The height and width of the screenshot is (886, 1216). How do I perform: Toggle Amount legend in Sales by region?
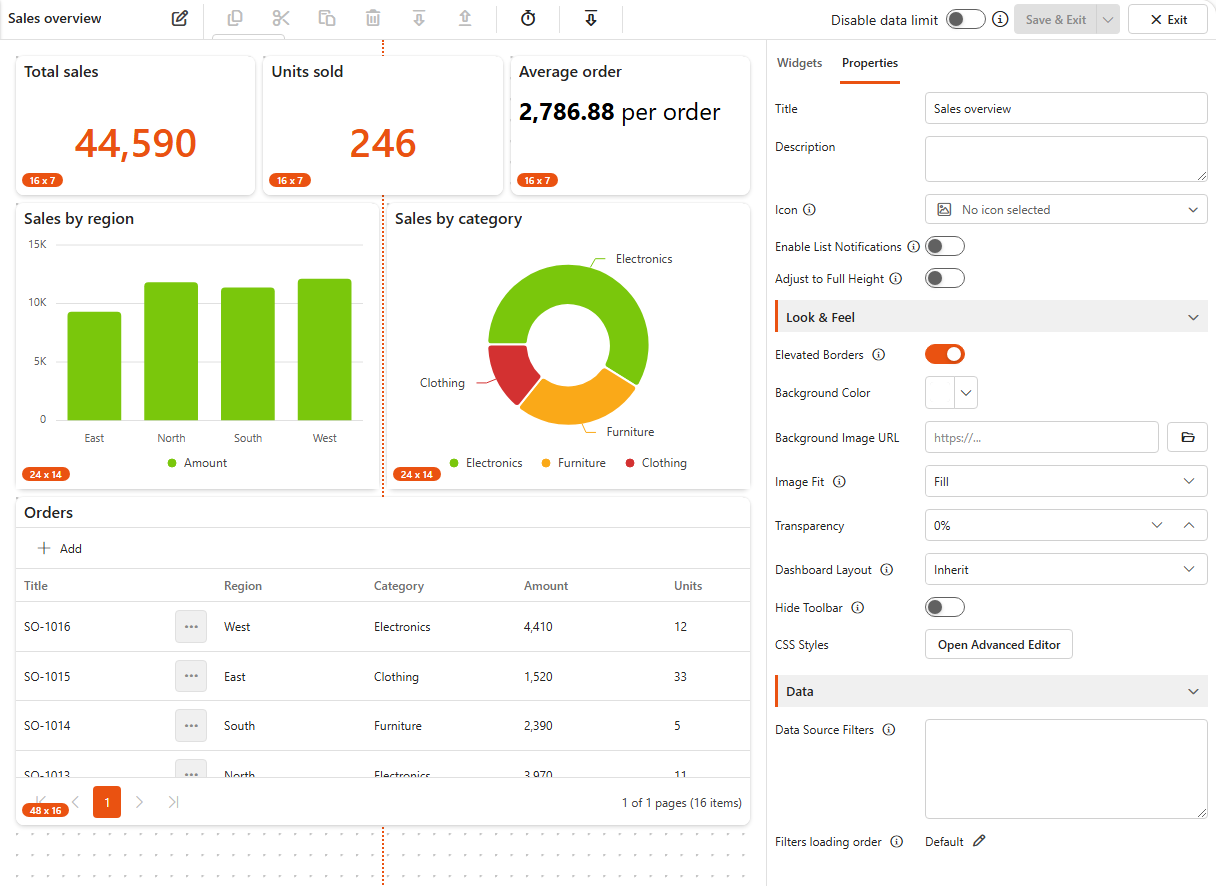[197, 463]
